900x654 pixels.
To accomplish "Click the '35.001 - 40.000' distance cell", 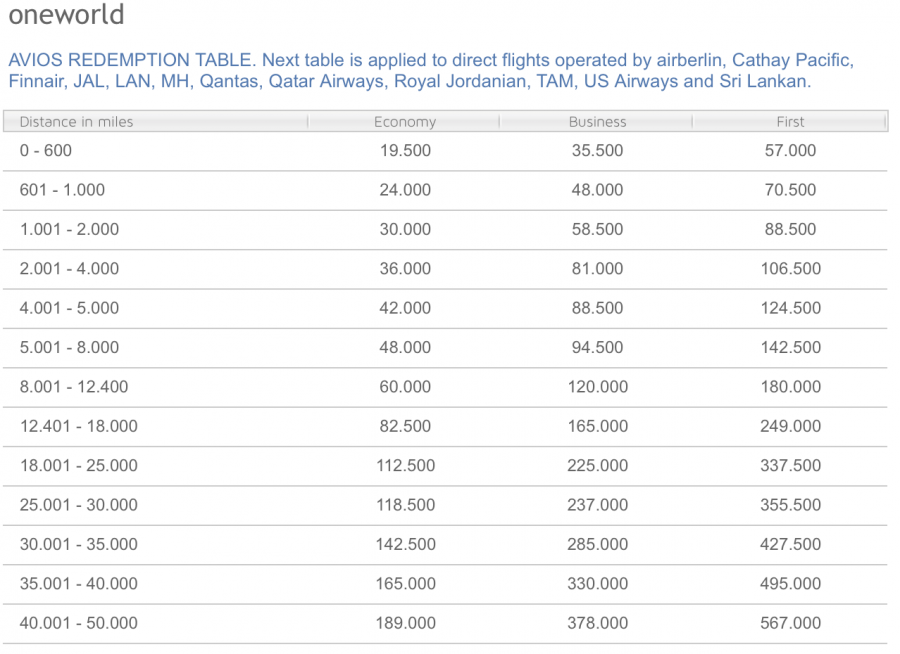I will point(79,584).
